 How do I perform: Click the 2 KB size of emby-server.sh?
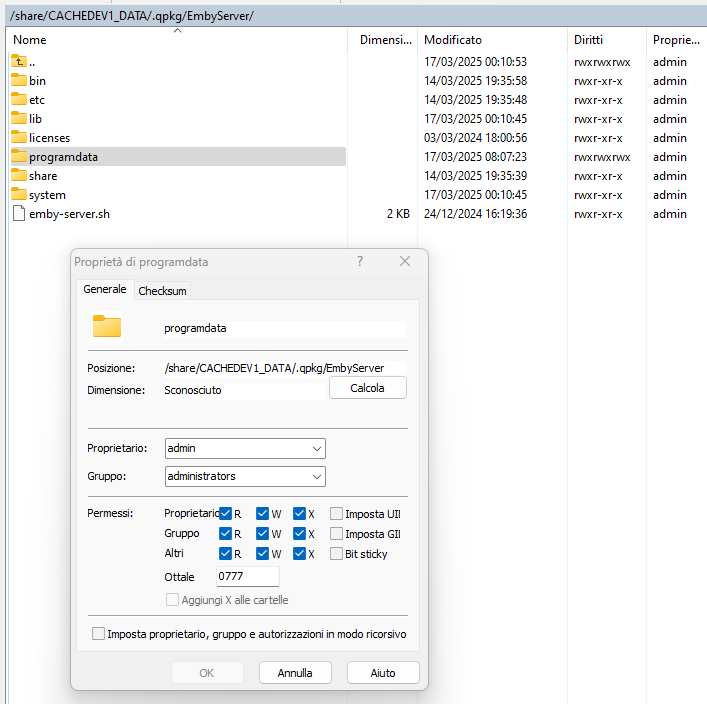coord(398,214)
